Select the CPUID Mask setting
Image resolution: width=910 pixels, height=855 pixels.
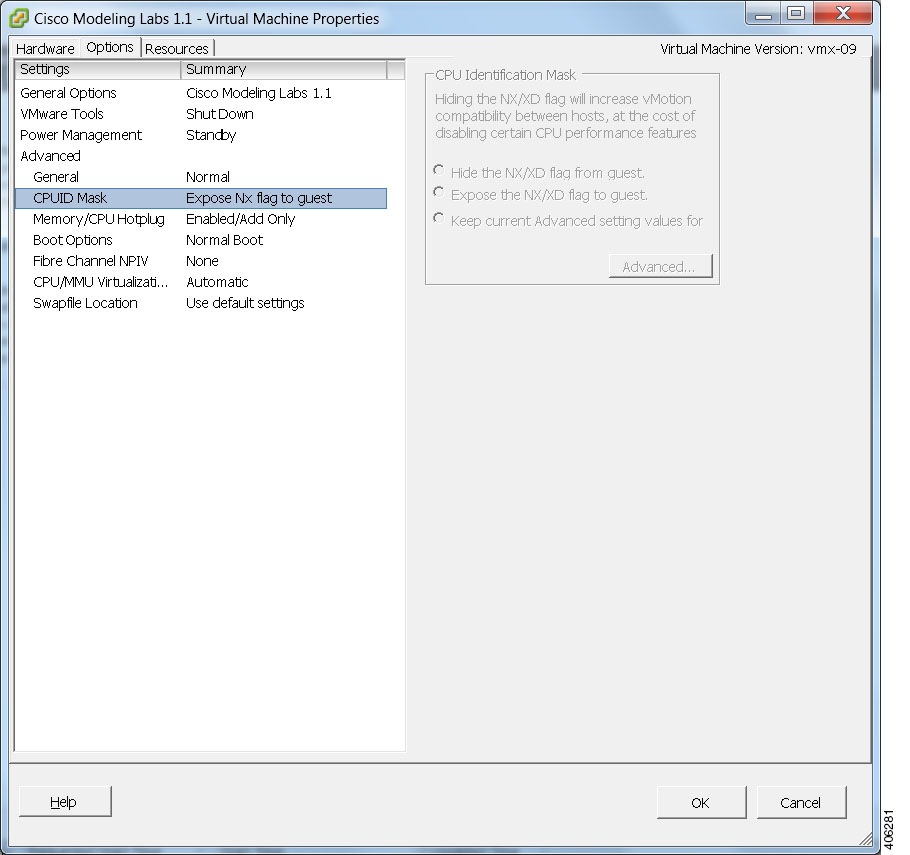click(x=201, y=198)
